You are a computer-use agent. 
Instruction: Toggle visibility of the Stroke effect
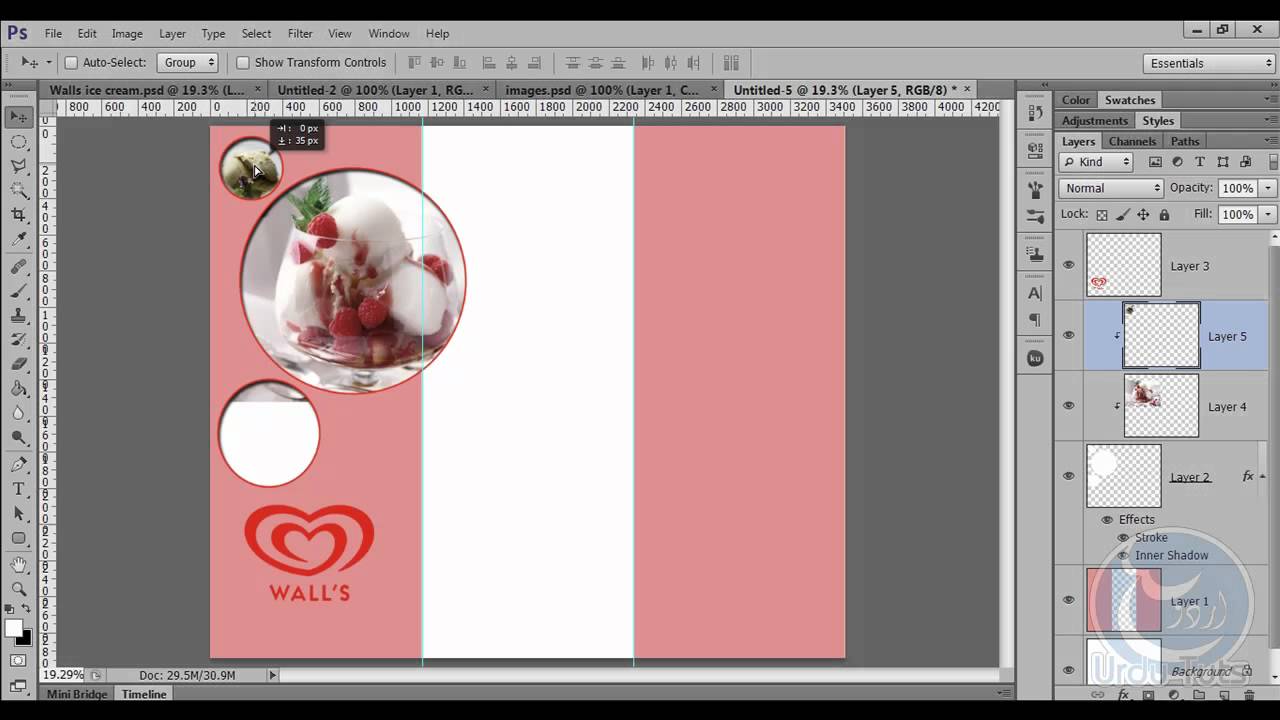click(1123, 537)
